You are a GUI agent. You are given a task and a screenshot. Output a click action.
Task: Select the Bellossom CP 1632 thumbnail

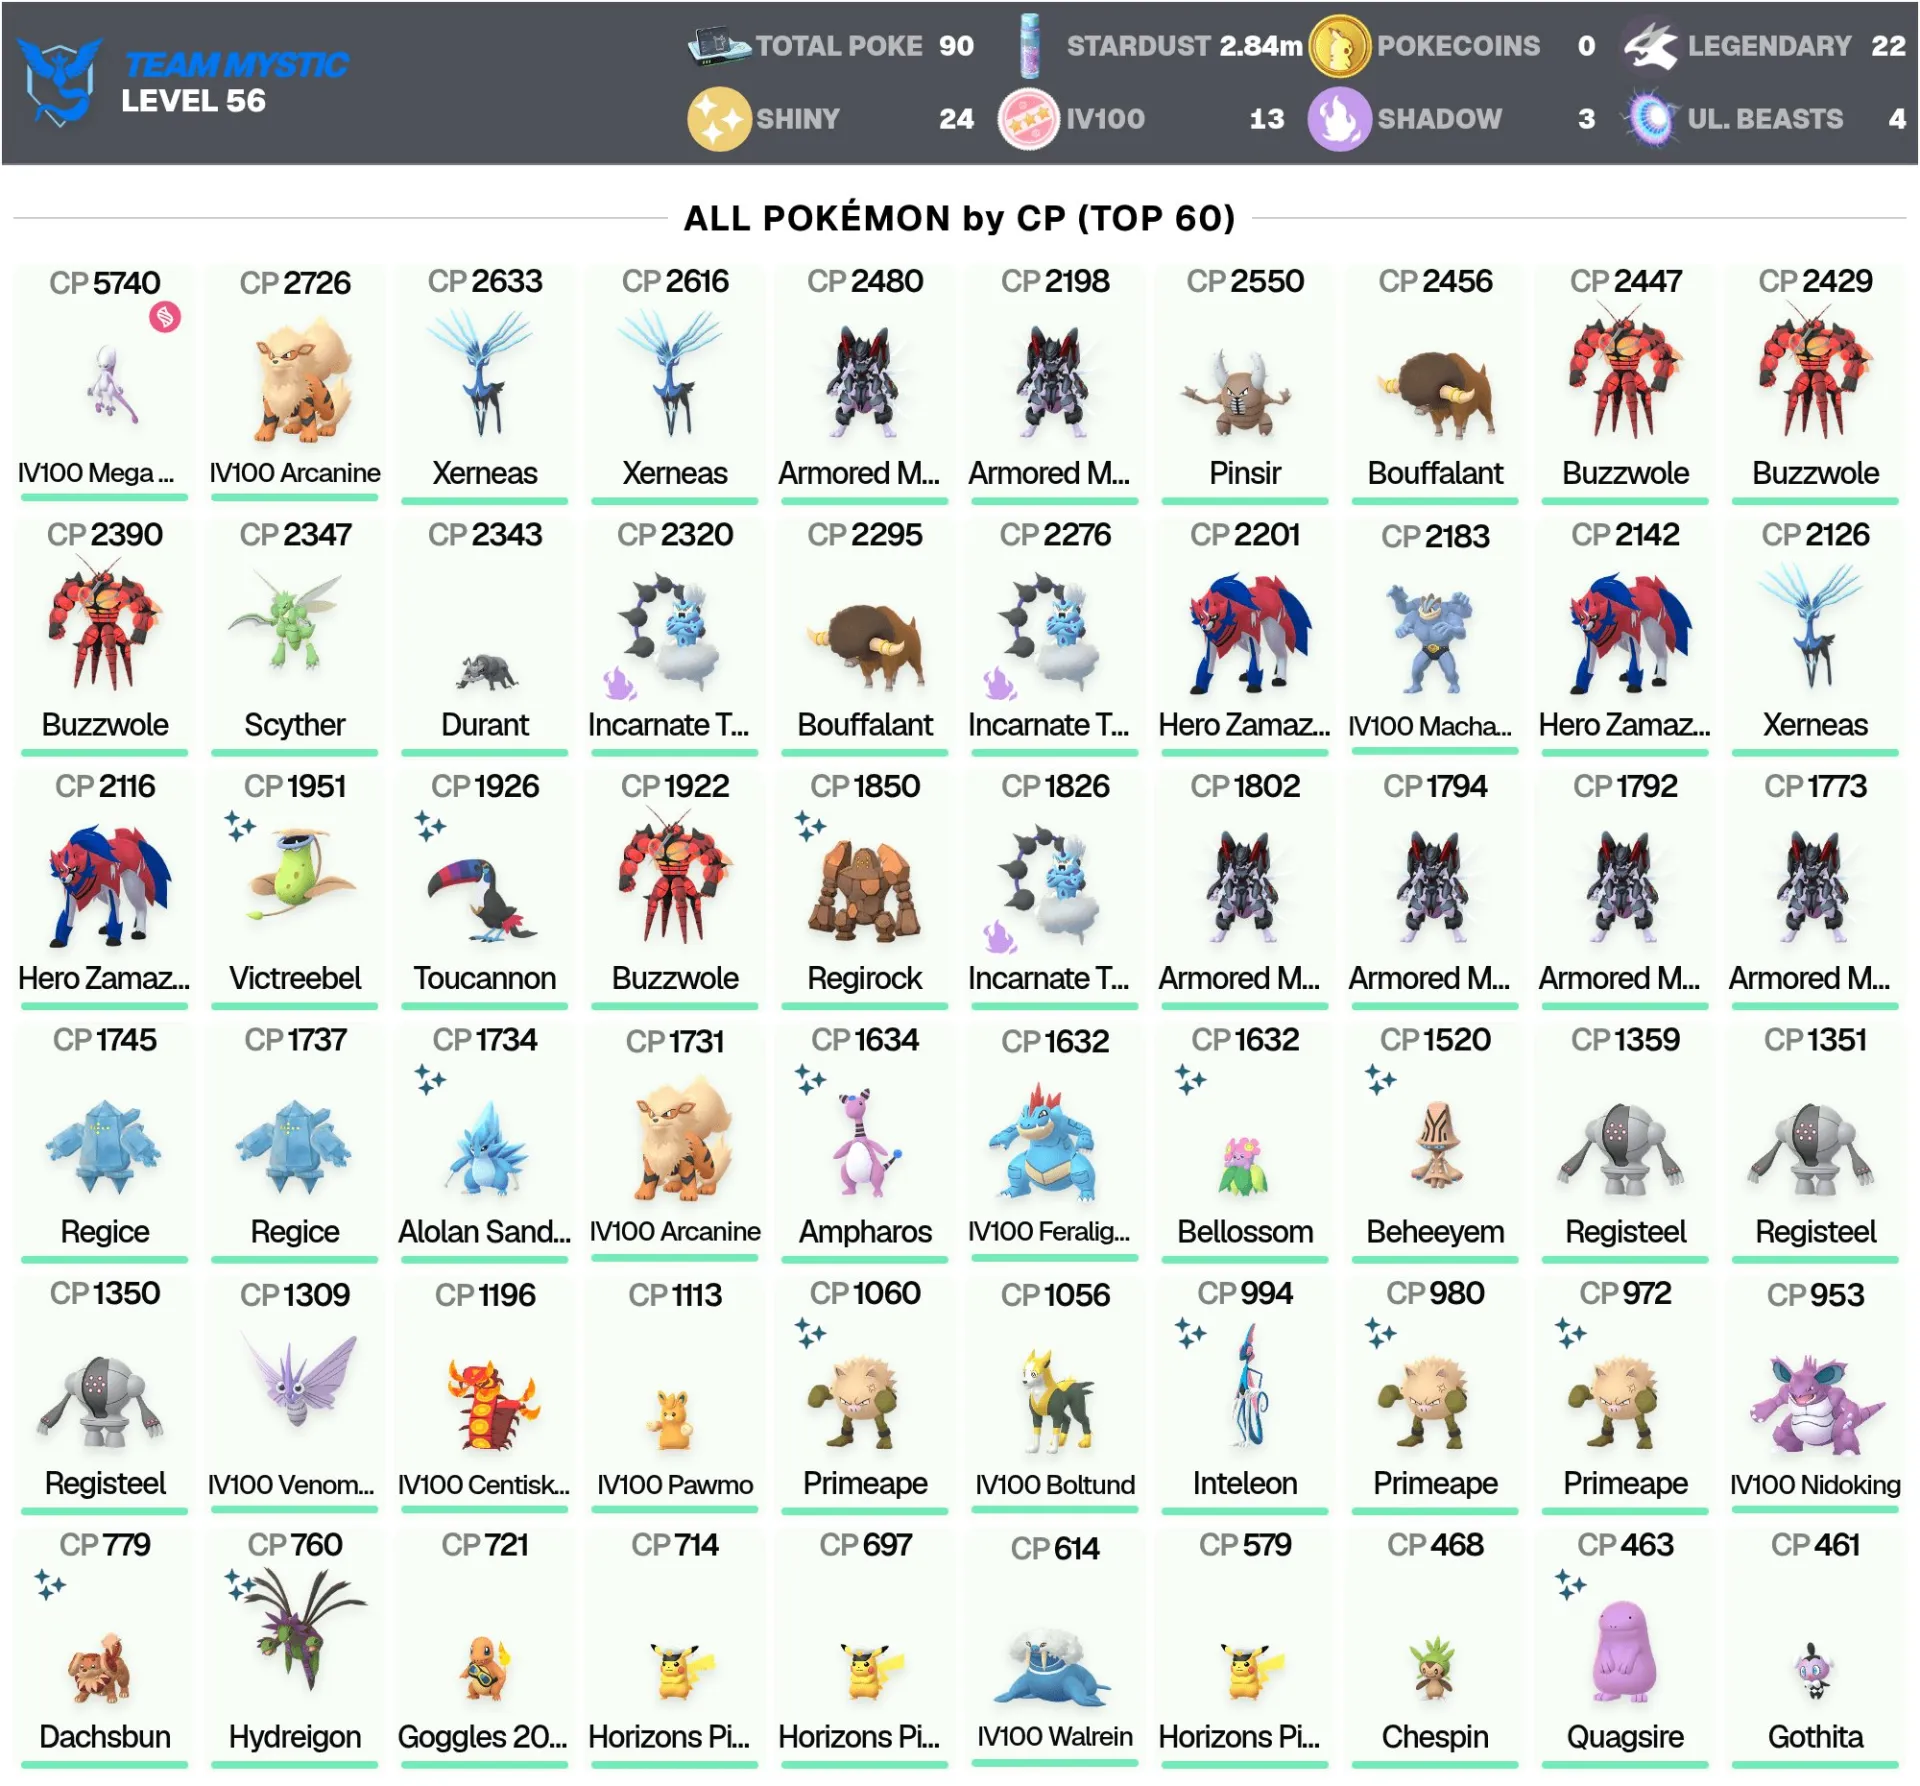(1244, 1165)
